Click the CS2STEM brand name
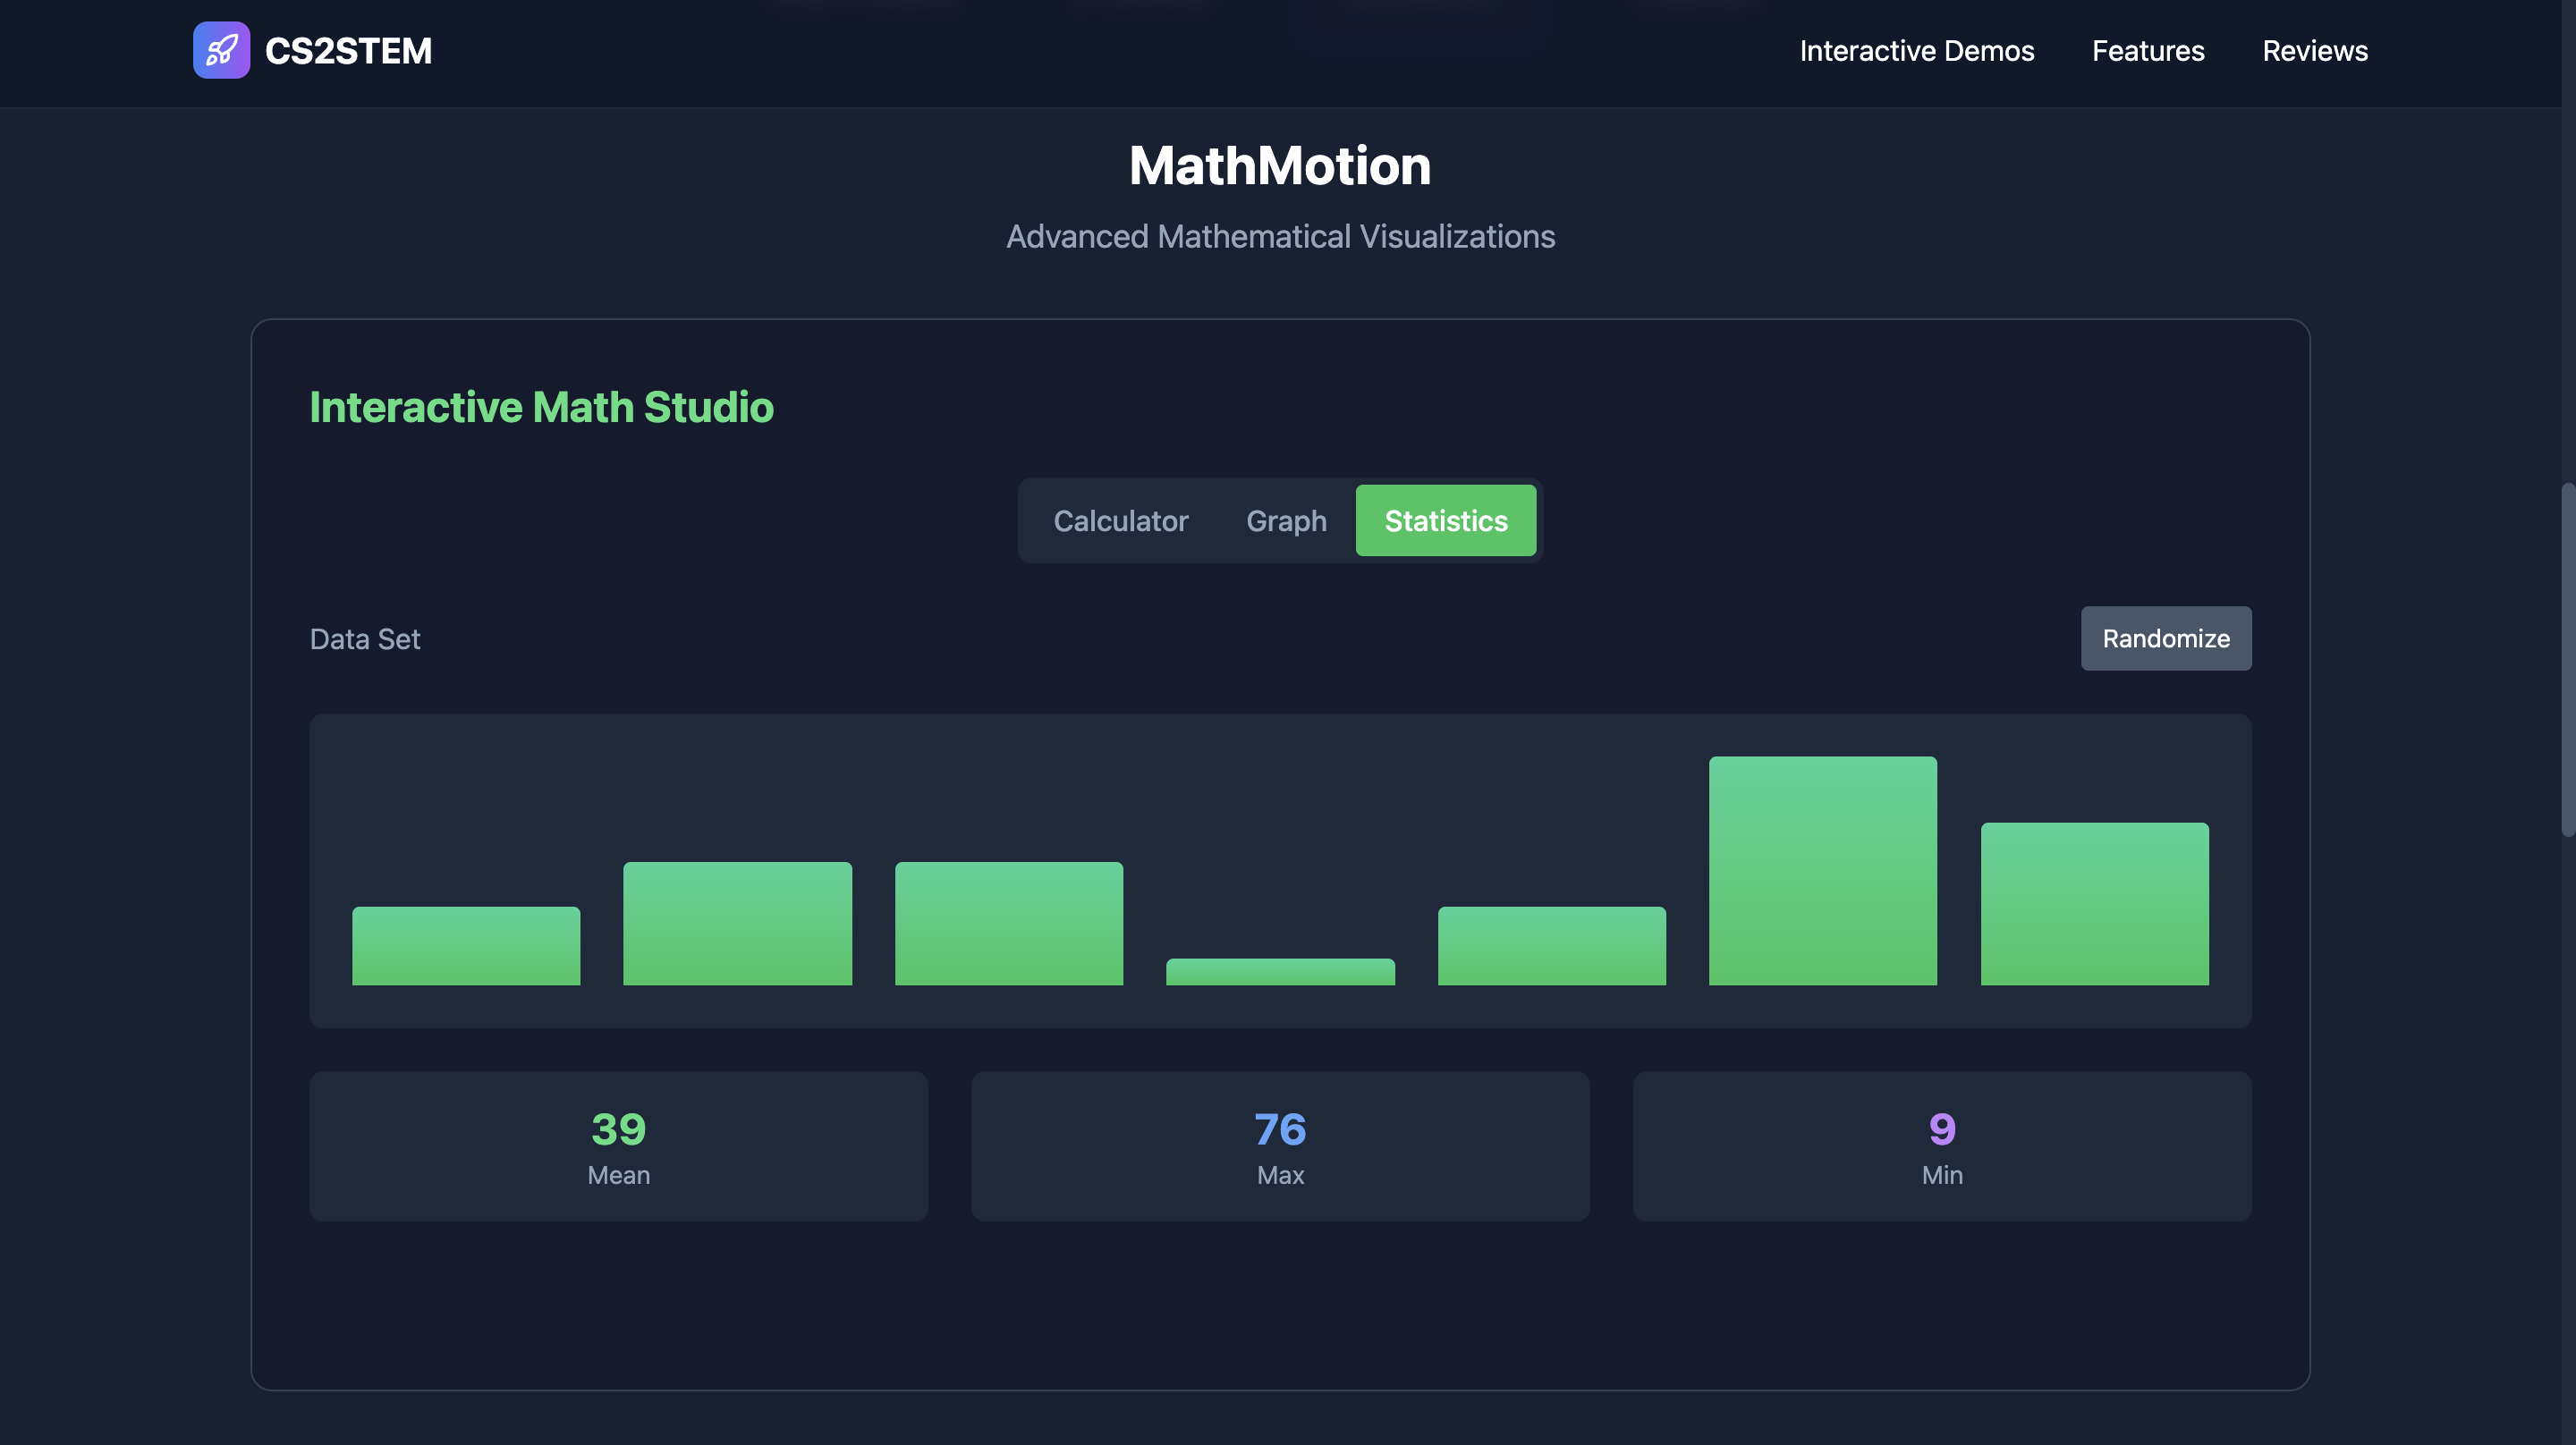Viewport: 2576px width, 1445px height. click(348, 51)
